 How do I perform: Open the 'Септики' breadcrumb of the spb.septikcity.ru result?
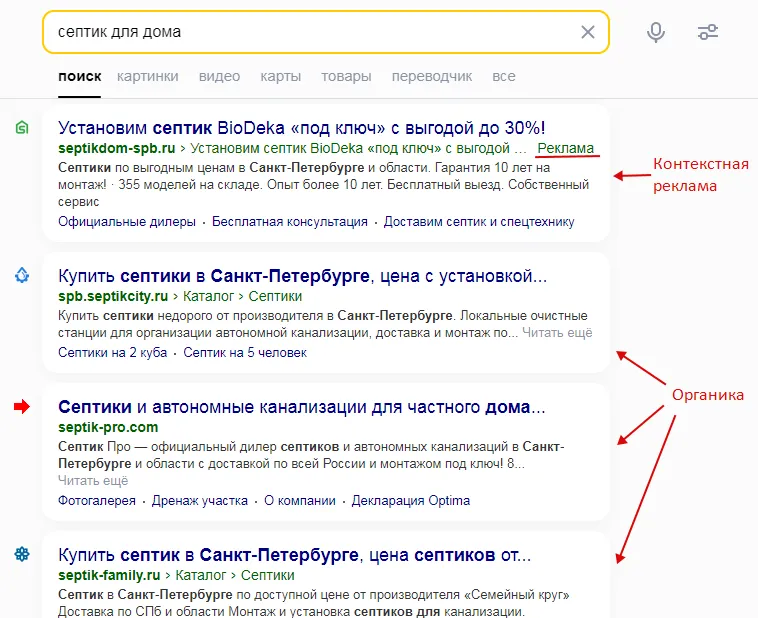point(275,296)
